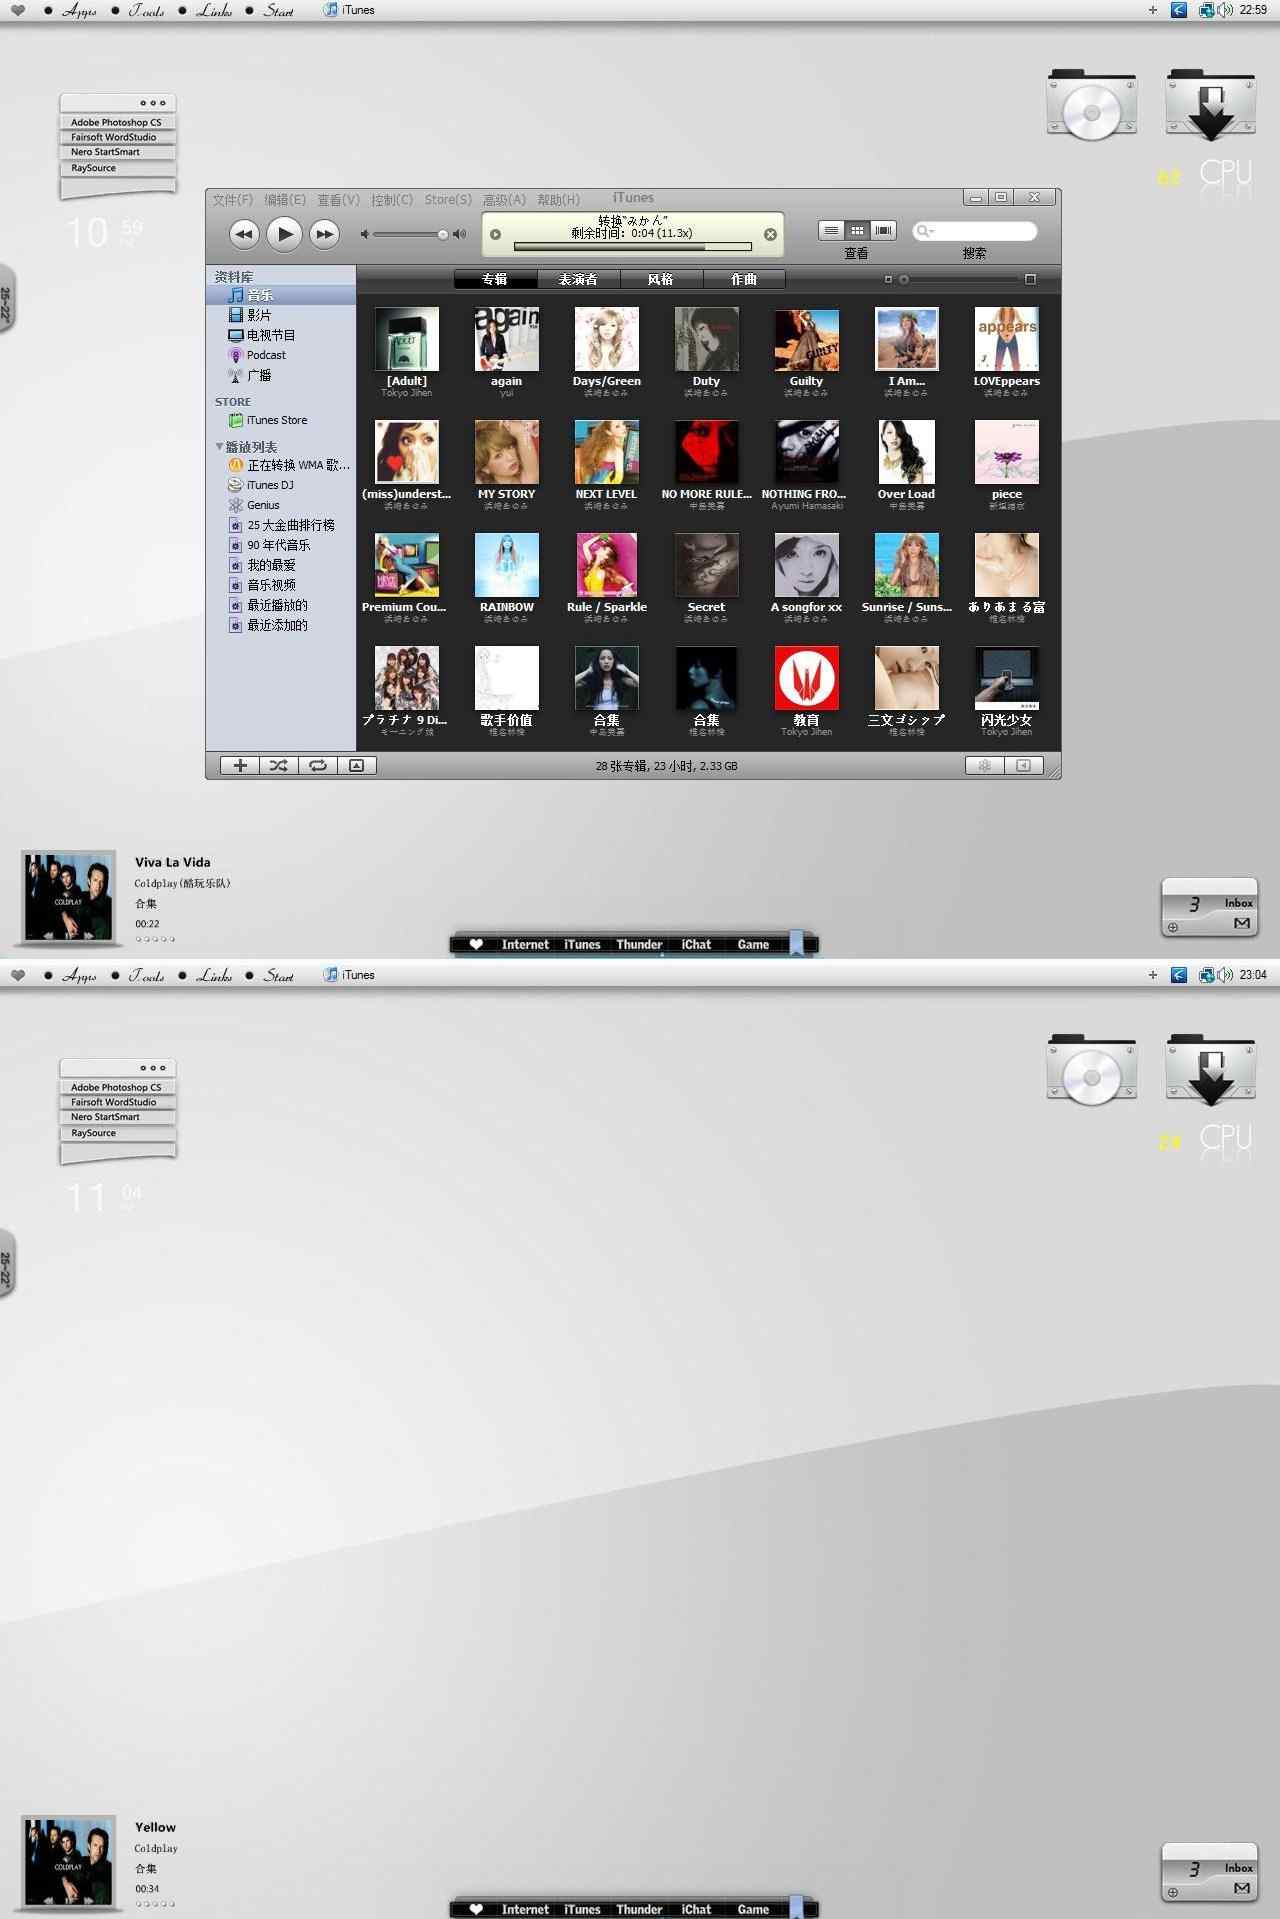1280x1919 pixels.
Task: Click the 28 张专辑, 23 小时, 2.33 GB status text
Action: 666,766
